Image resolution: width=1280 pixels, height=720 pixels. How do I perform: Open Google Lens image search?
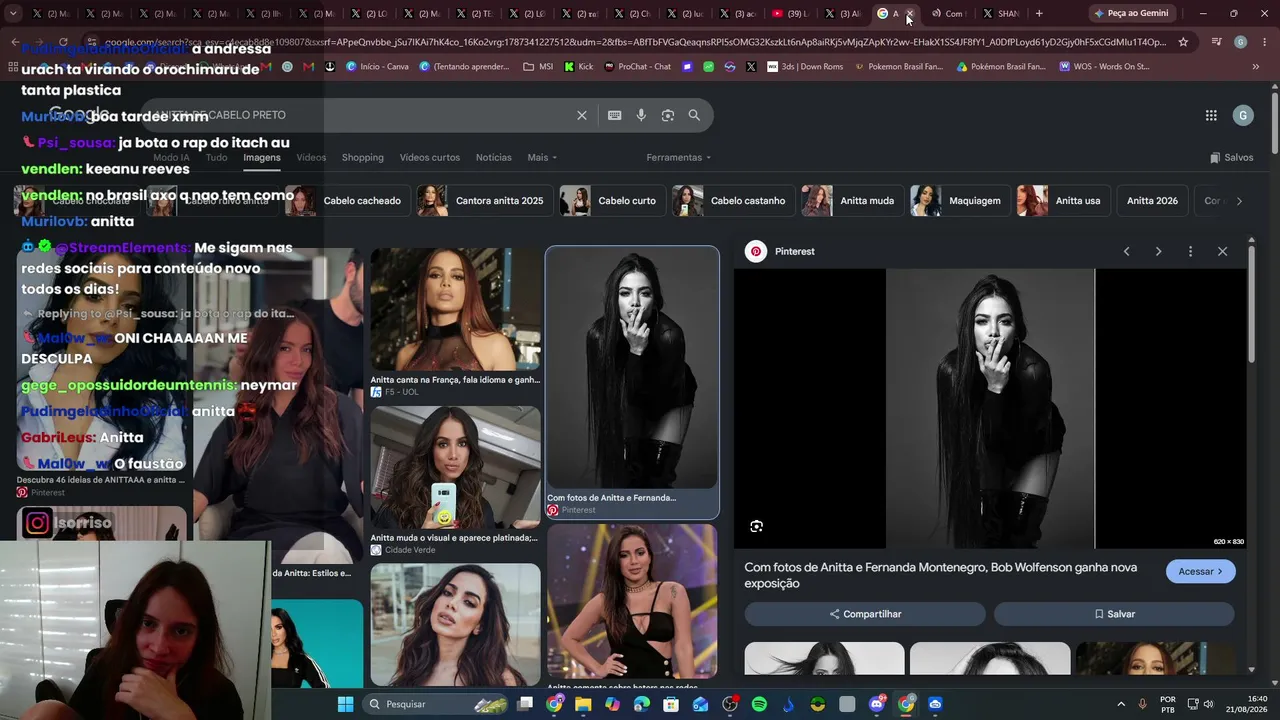click(668, 115)
